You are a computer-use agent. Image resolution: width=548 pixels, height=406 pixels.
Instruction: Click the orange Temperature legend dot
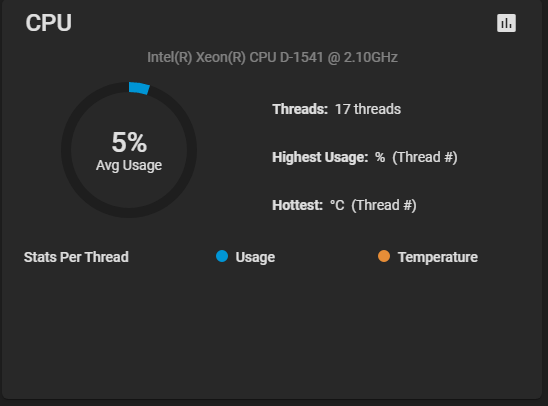384,256
